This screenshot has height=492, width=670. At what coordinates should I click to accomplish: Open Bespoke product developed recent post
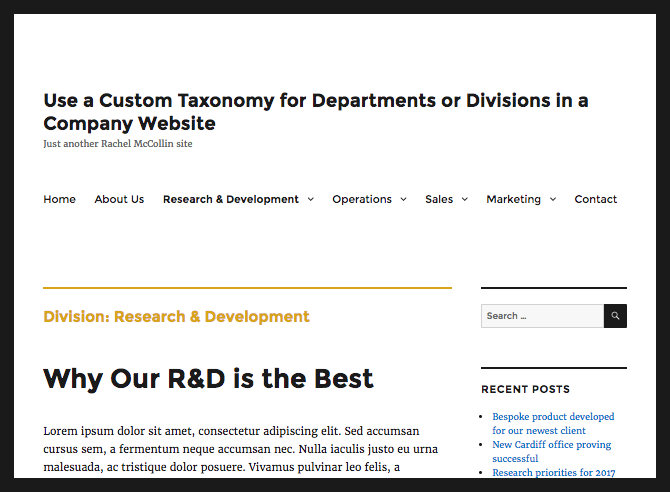(553, 423)
